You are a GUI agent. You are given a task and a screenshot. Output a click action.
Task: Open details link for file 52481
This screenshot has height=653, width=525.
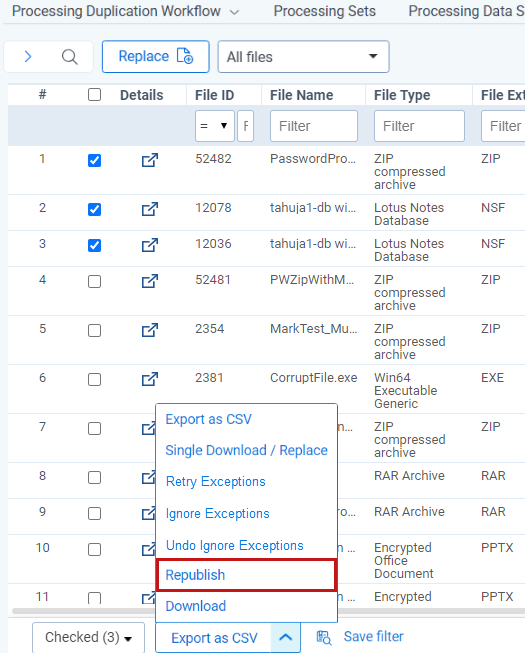pos(149,281)
